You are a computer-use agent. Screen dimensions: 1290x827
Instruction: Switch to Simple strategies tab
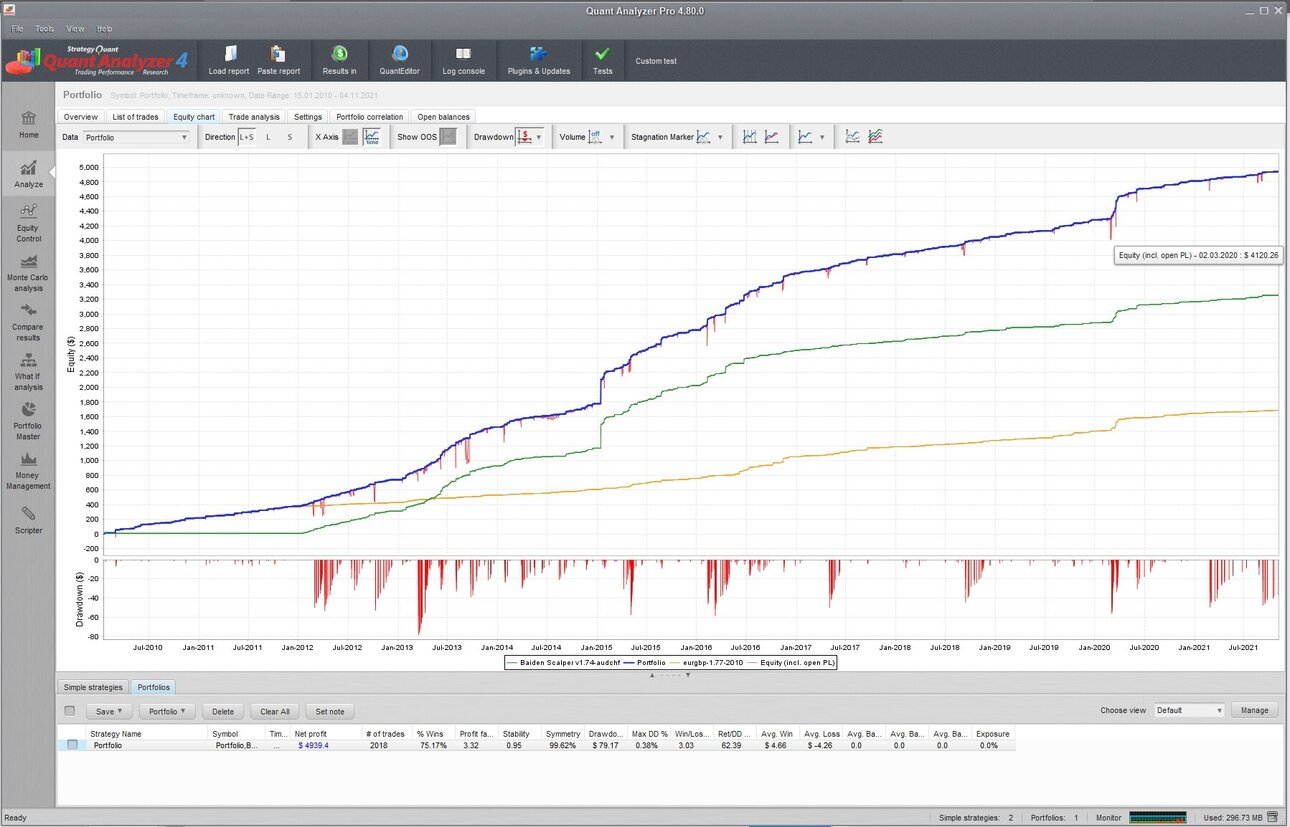point(93,687)
